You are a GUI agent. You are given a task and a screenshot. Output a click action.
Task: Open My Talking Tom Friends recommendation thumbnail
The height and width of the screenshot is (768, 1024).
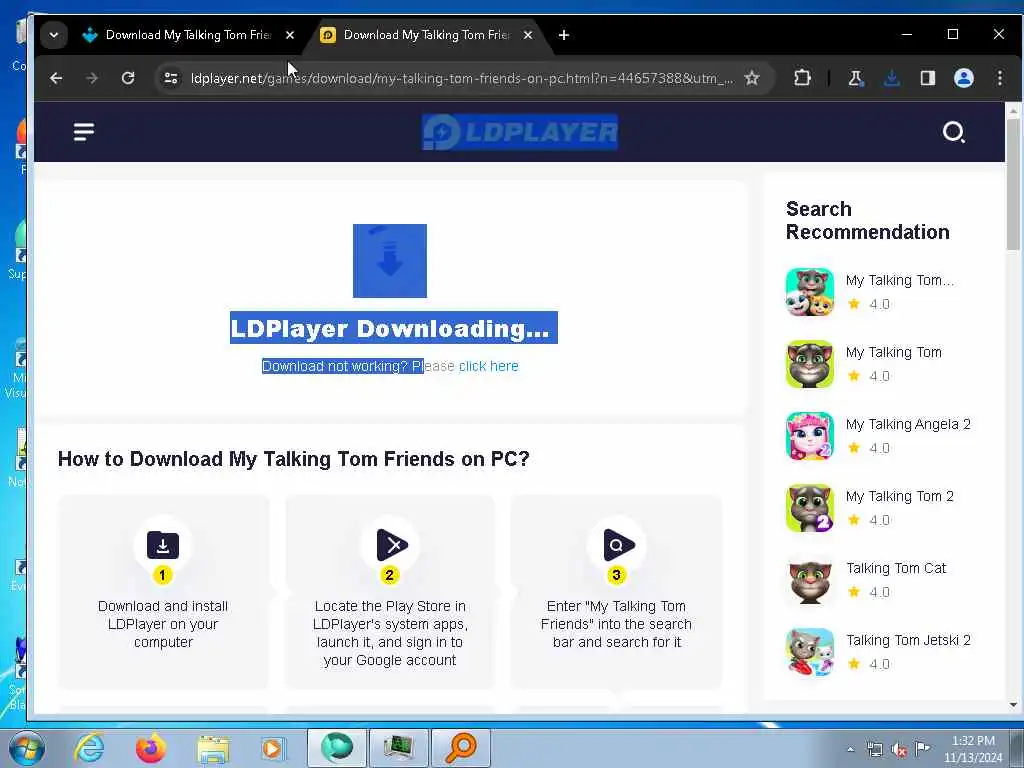coord(810,292)
